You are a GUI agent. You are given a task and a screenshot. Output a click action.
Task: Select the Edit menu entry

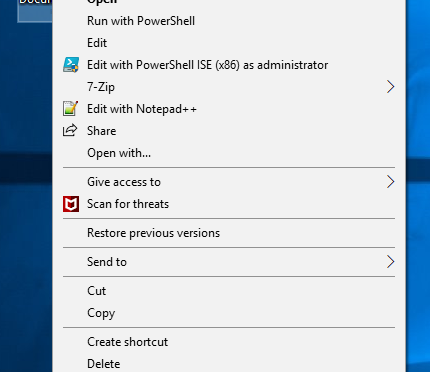(x=229, y=43)
